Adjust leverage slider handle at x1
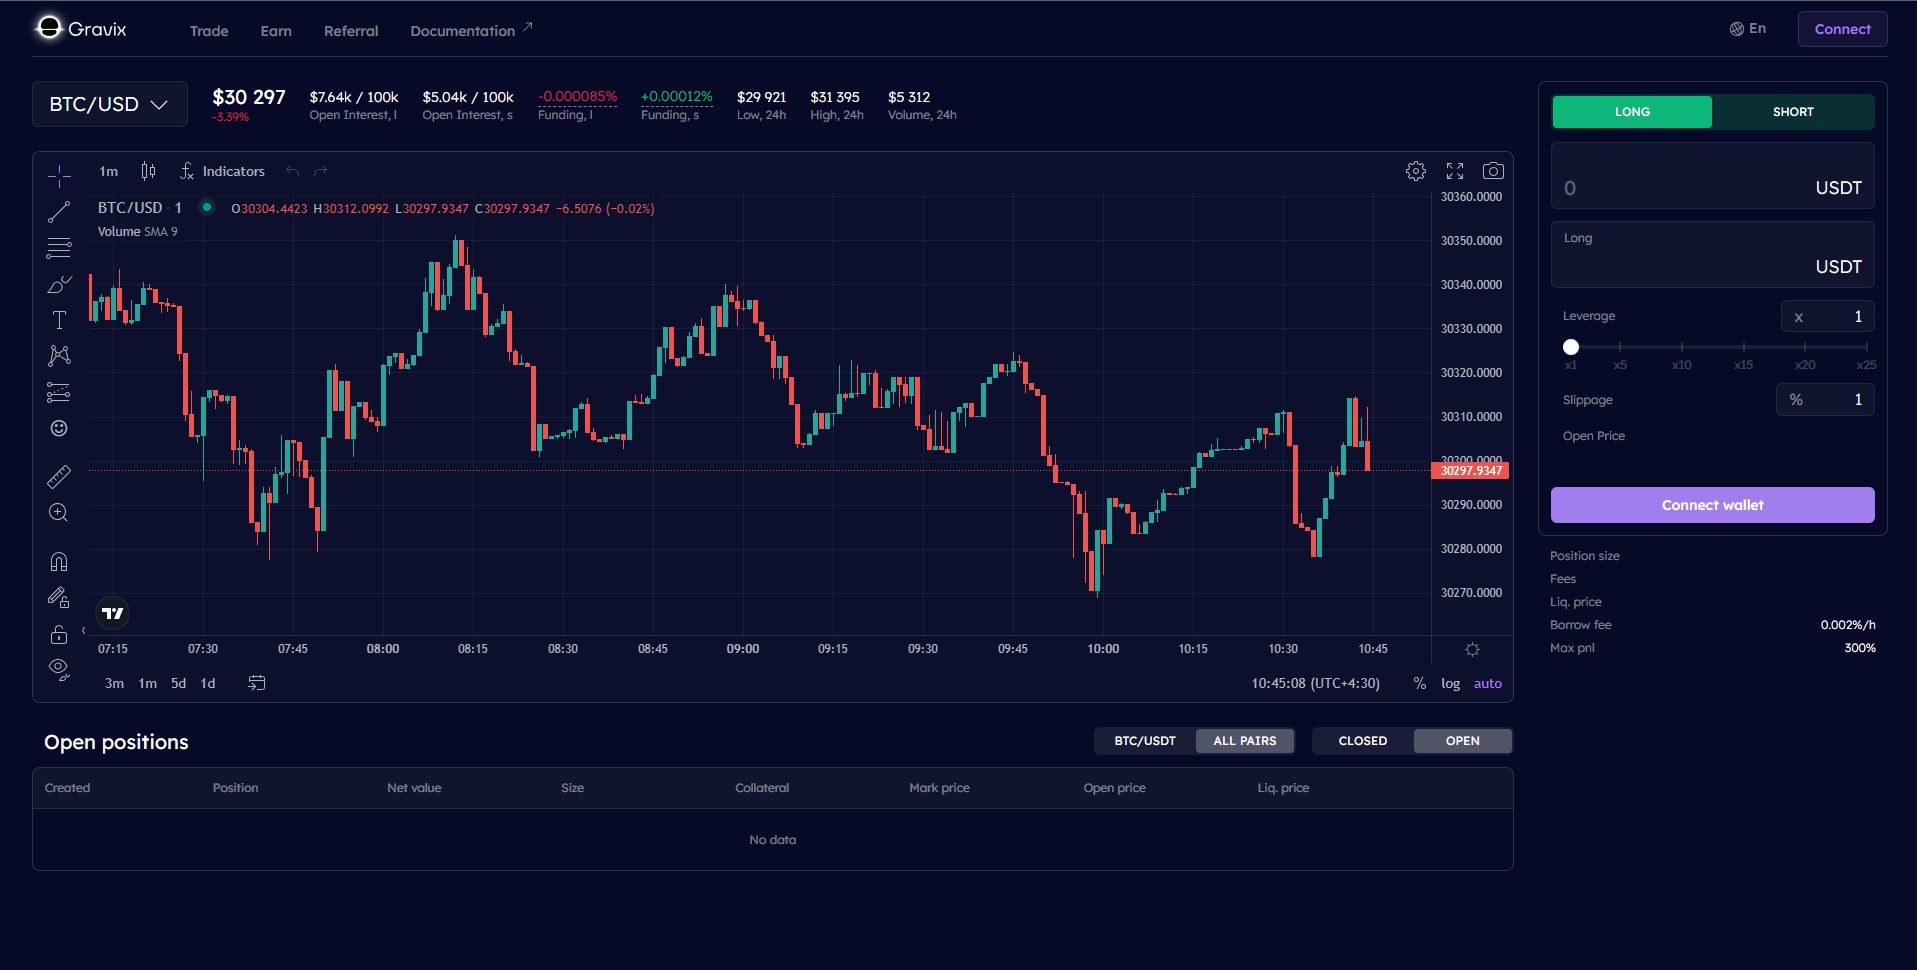1917x970 pixels. [1571, 347]
